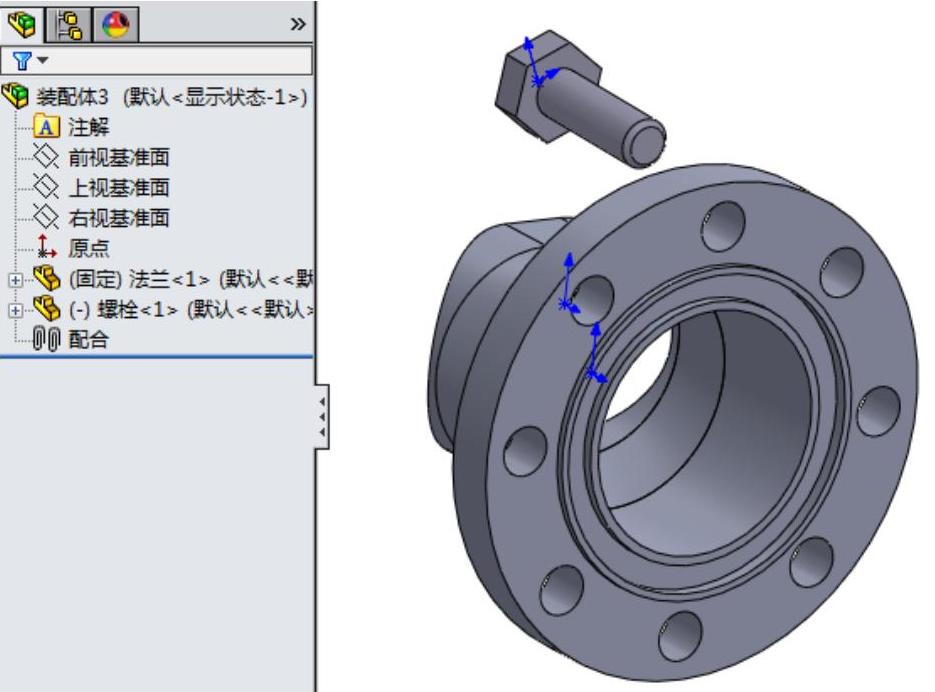Click the 右视基准面 plane icon

click(46, 217)
